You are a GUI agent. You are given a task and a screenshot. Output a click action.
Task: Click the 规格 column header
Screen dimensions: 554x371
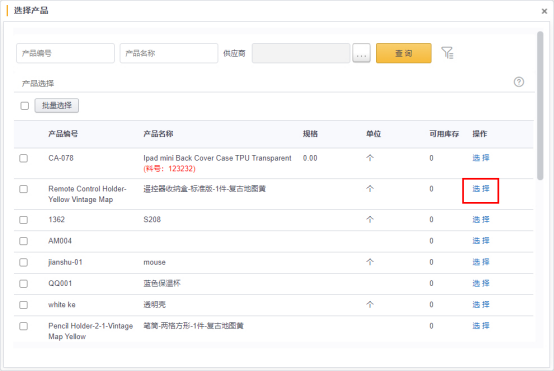click(x=310, y=134)
